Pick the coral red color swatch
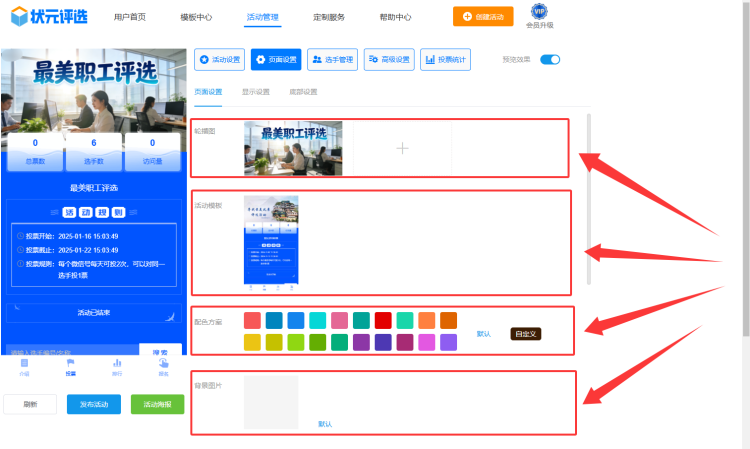The height and width of the screenshot is (449, 750). pyautogui.click(x=252, y=320)
